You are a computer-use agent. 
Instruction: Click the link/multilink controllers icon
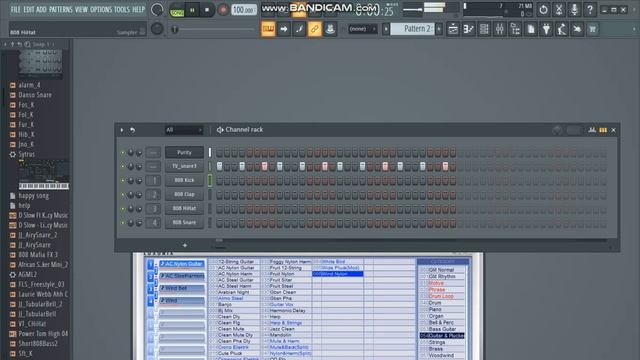pos(314,29)
